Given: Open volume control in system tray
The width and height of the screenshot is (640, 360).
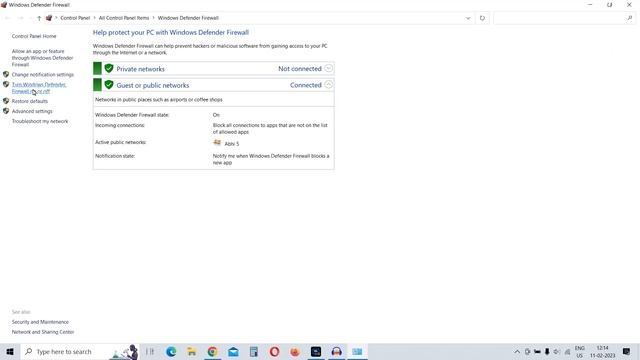Looking at the screenshot, I should point(557,351).
